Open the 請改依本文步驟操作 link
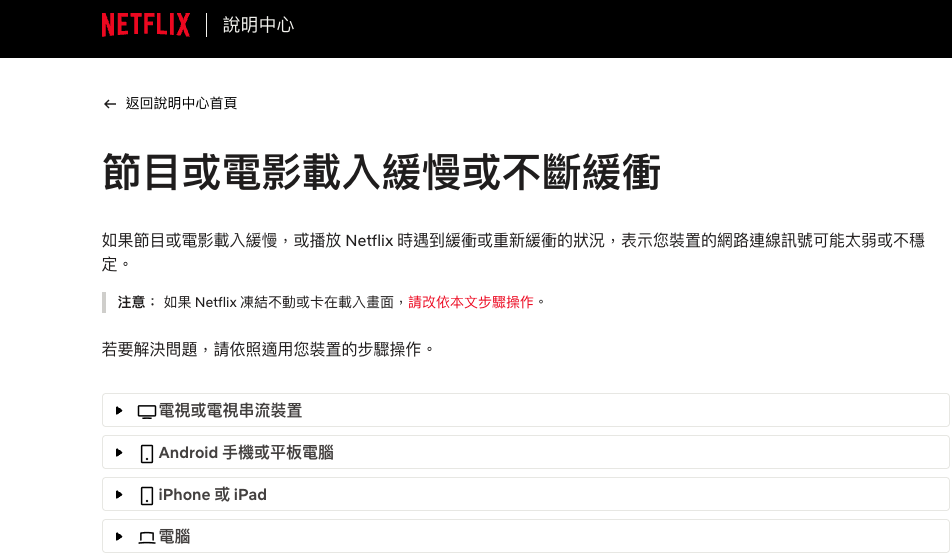Image resolution: width=952 pixels, height=560 pixels. tap(471, 302)
